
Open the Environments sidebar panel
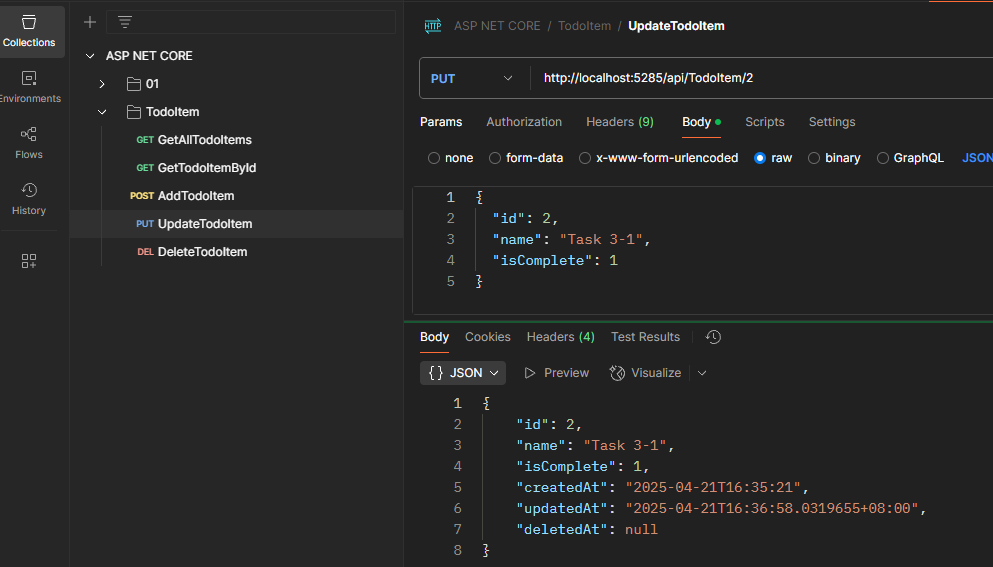(x=29, y=87)
